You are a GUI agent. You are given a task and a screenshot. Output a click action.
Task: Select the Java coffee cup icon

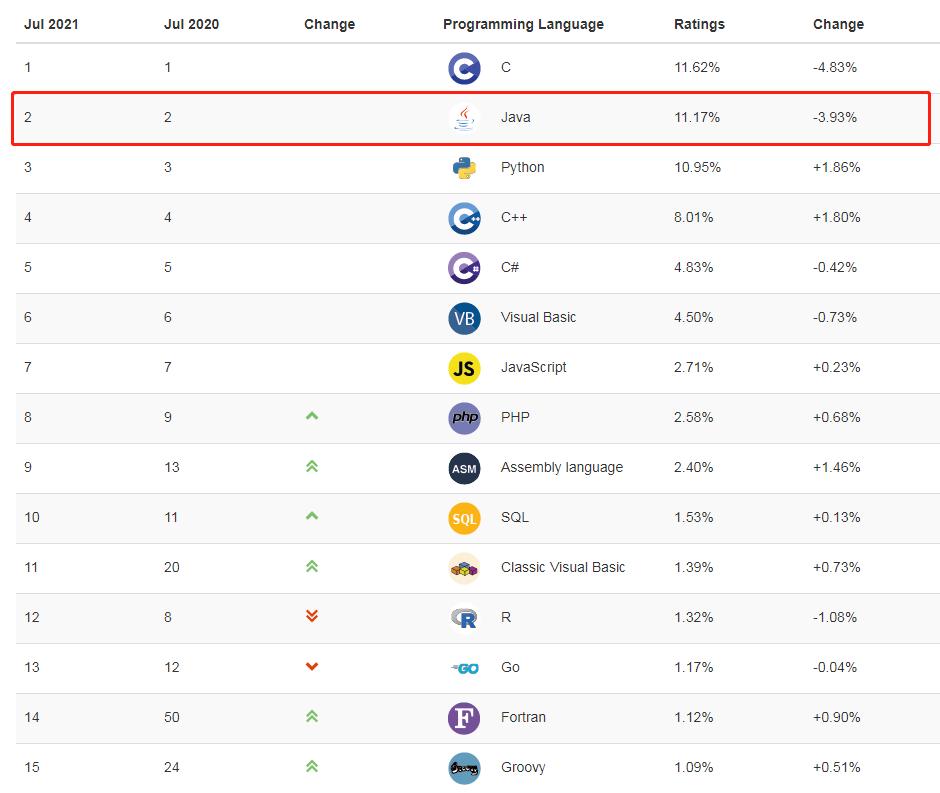click(x=464, y=118)
